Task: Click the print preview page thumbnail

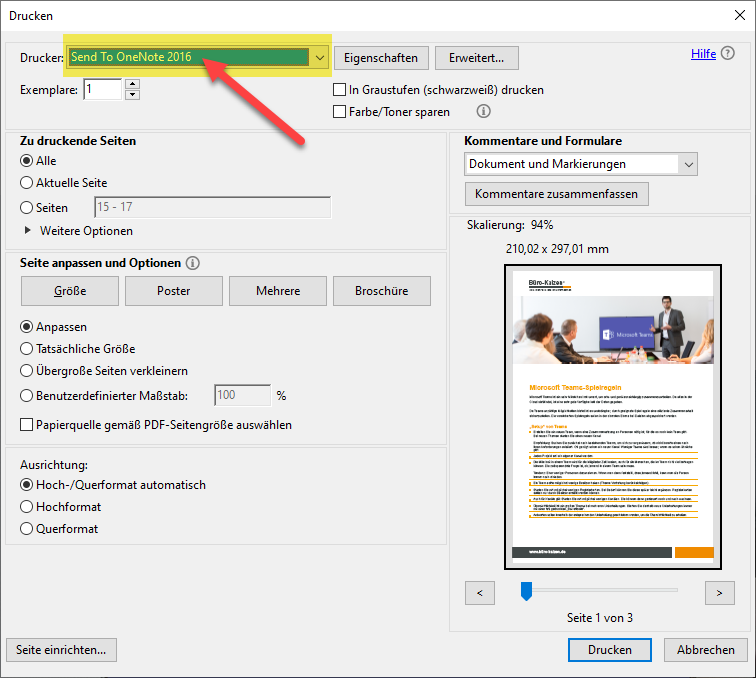Action: pyautogui.click(x=613, y=417)
